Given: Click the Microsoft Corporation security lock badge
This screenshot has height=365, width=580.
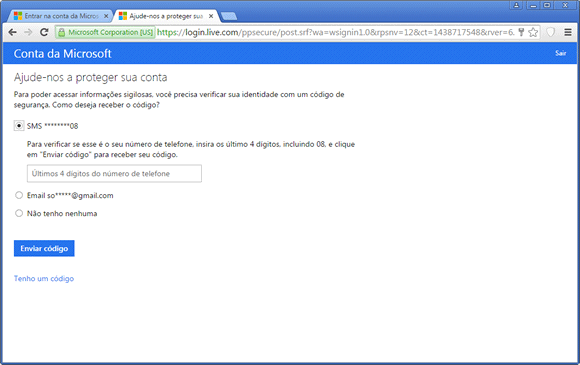Looking at the screenshot, I should 106,33.
